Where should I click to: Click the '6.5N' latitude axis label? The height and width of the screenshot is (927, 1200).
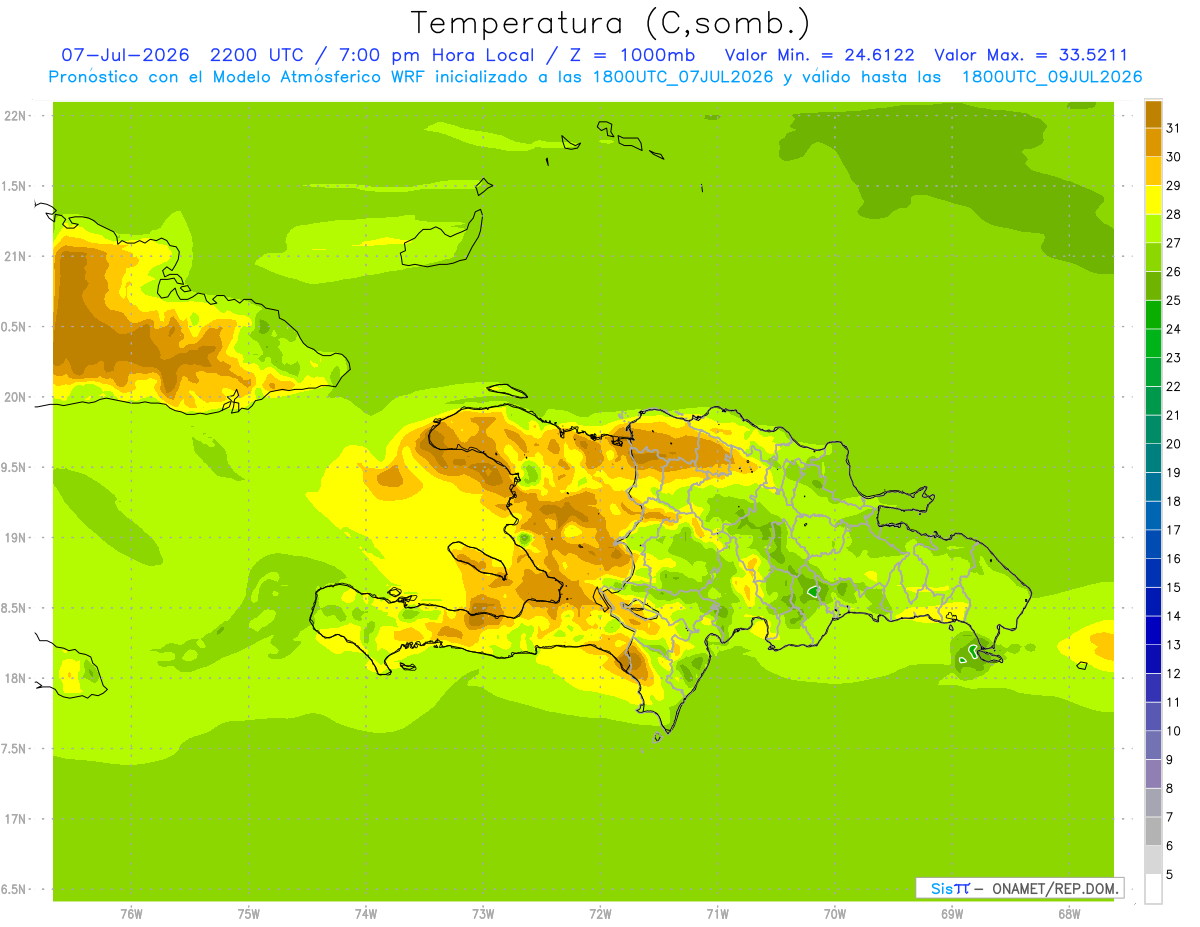click(14, 890)
